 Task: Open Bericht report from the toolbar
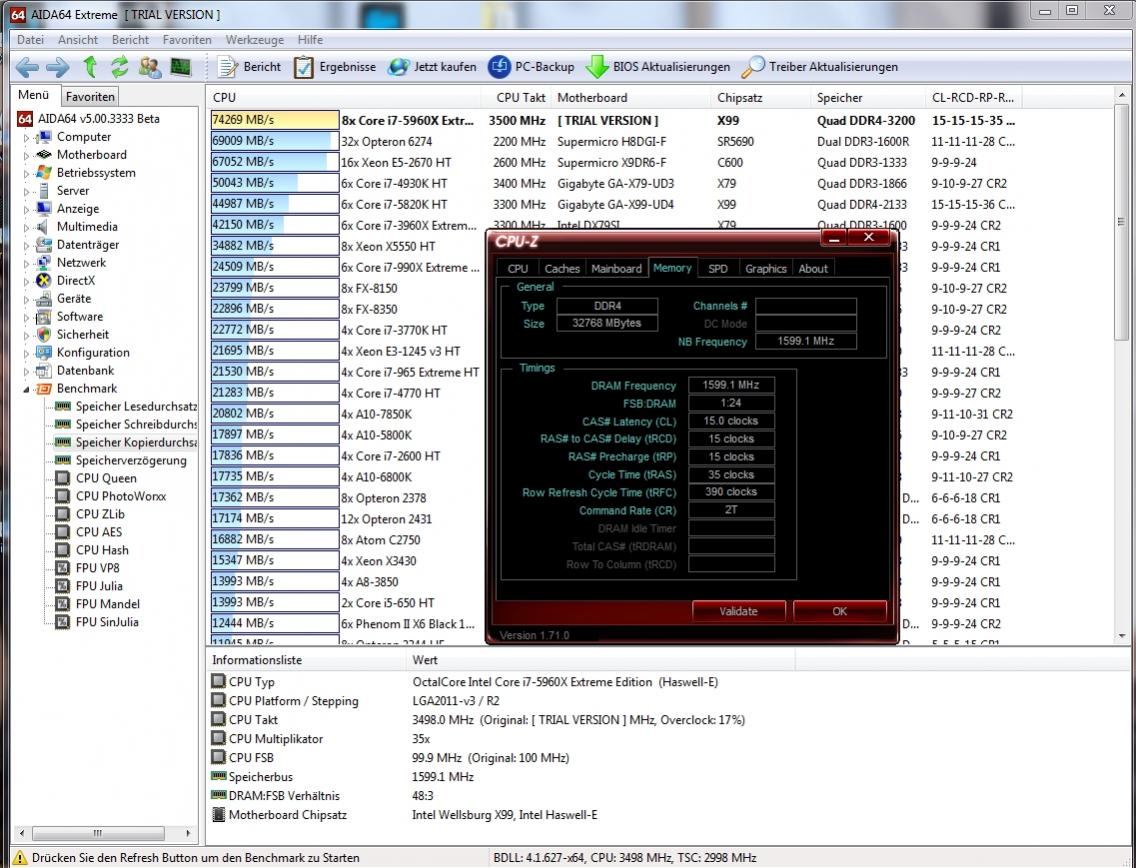(249, 67)
